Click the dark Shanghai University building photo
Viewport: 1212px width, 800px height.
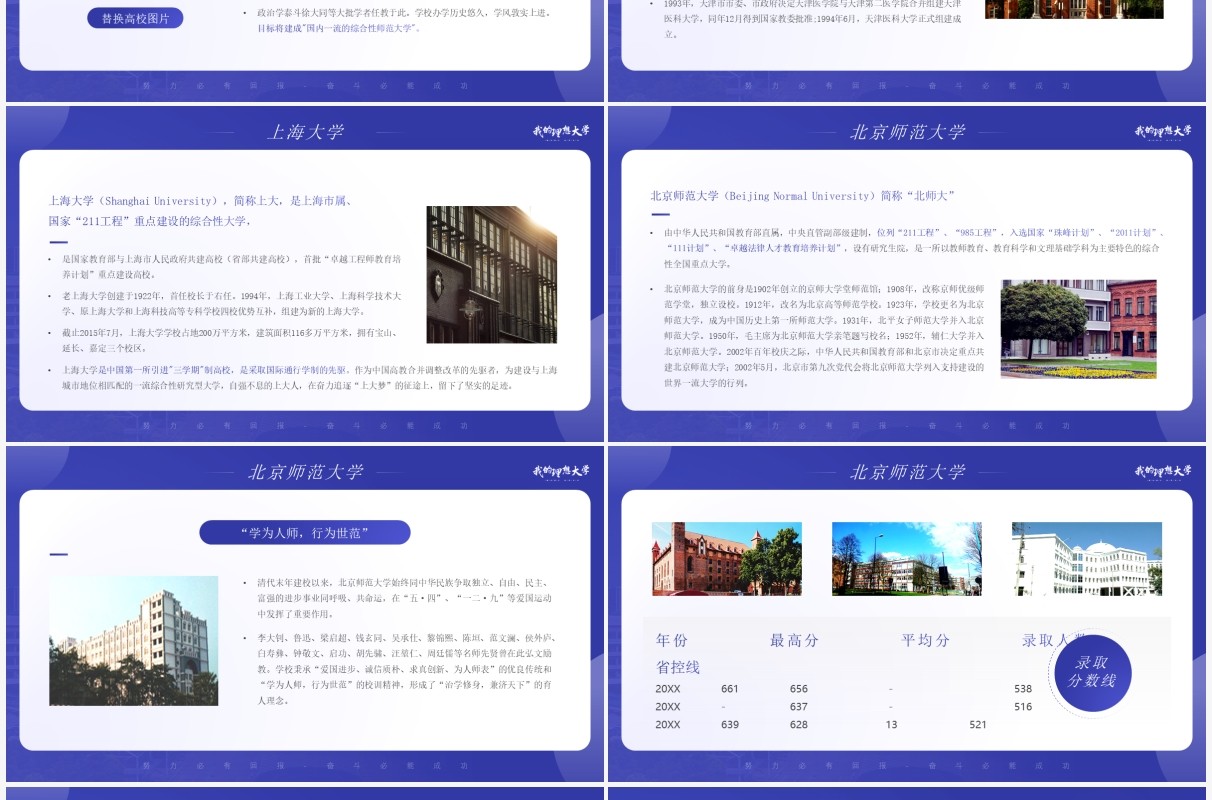(x=492, y=275)
